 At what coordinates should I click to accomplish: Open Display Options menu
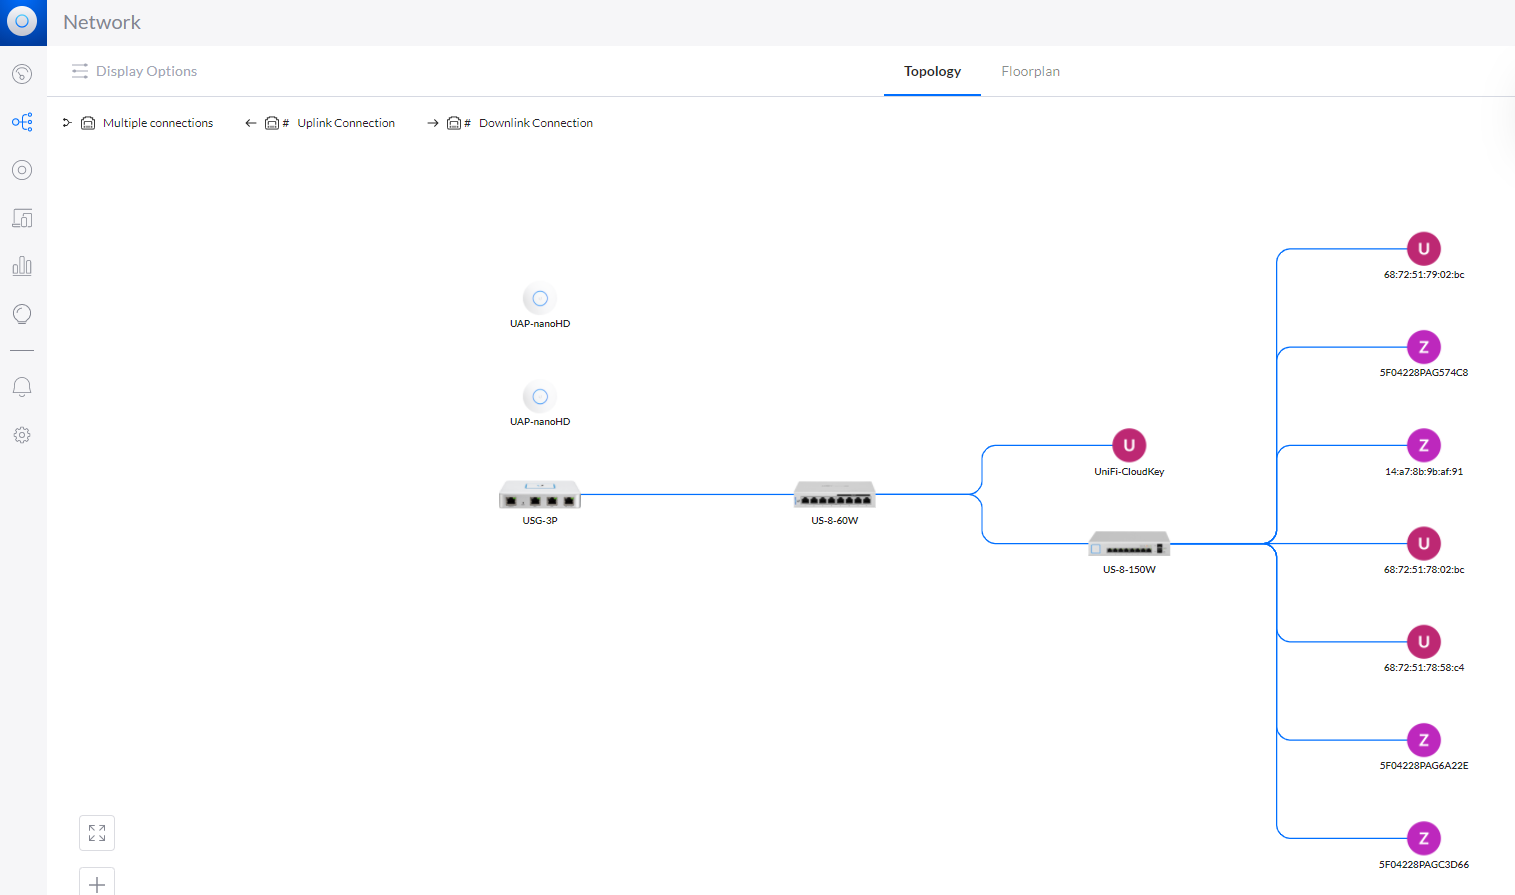(134, 71)
